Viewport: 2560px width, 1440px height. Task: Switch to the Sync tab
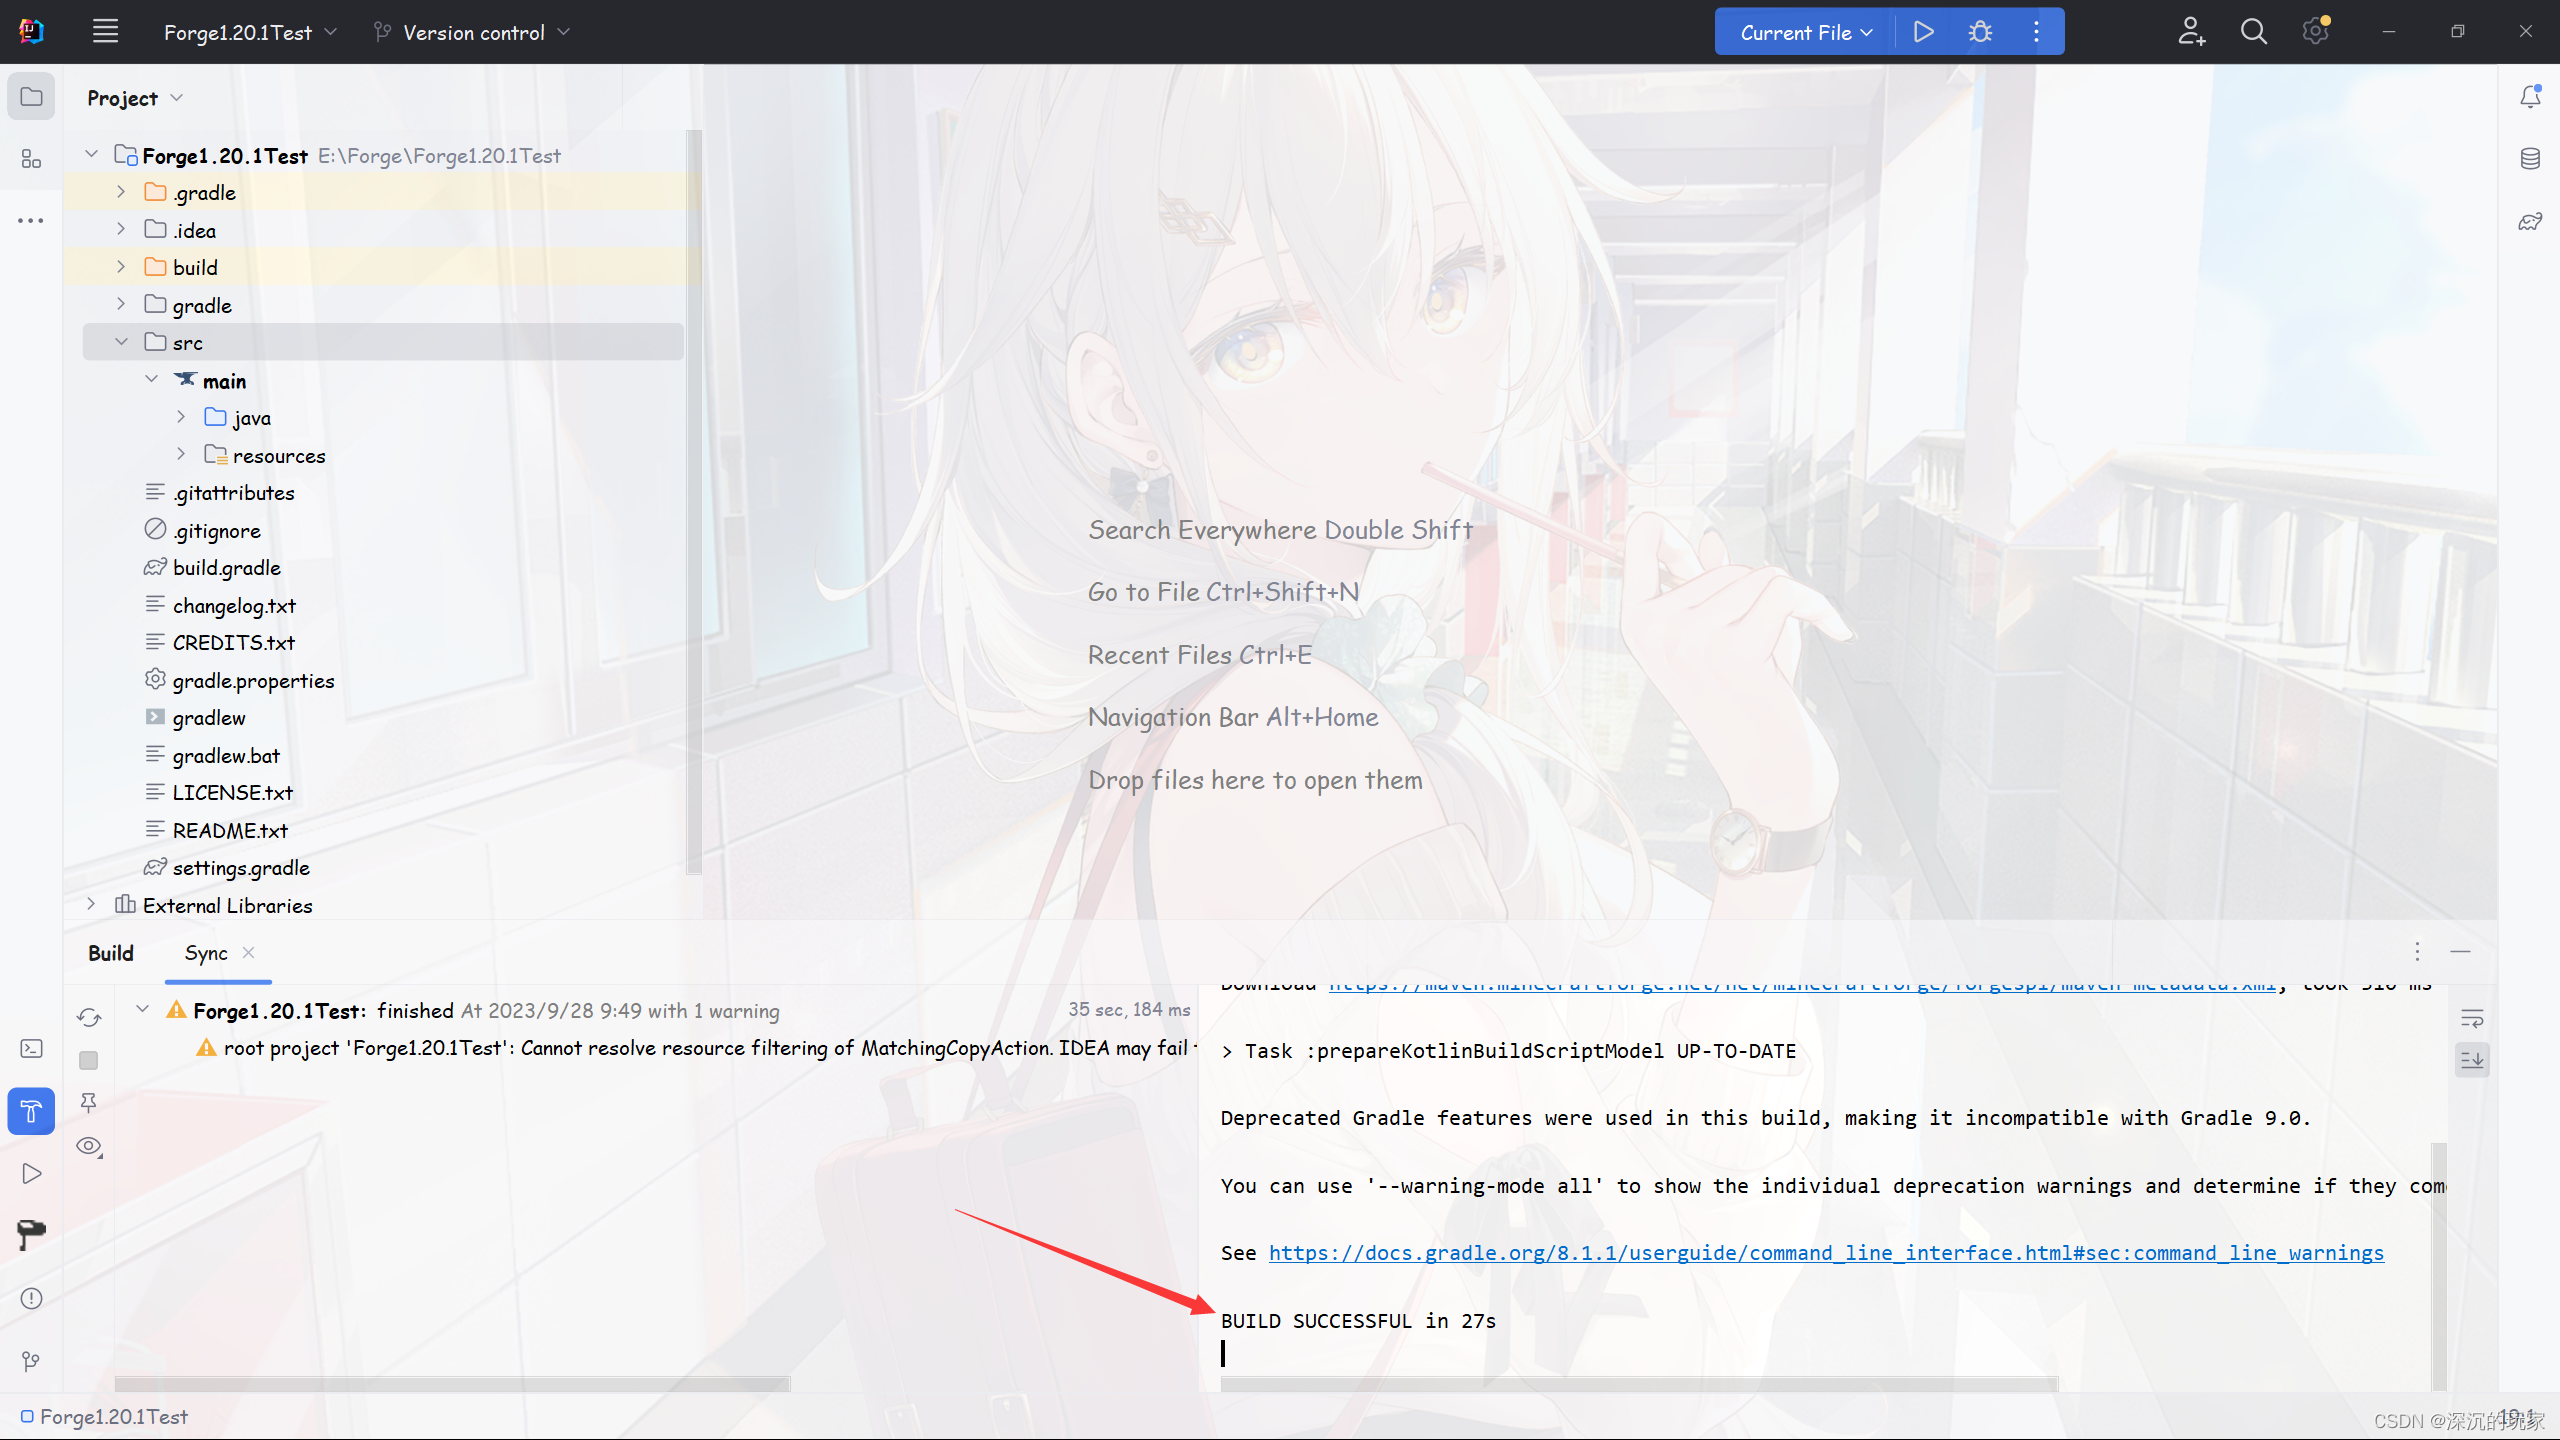pyautogui.click(x=206, y=953)
